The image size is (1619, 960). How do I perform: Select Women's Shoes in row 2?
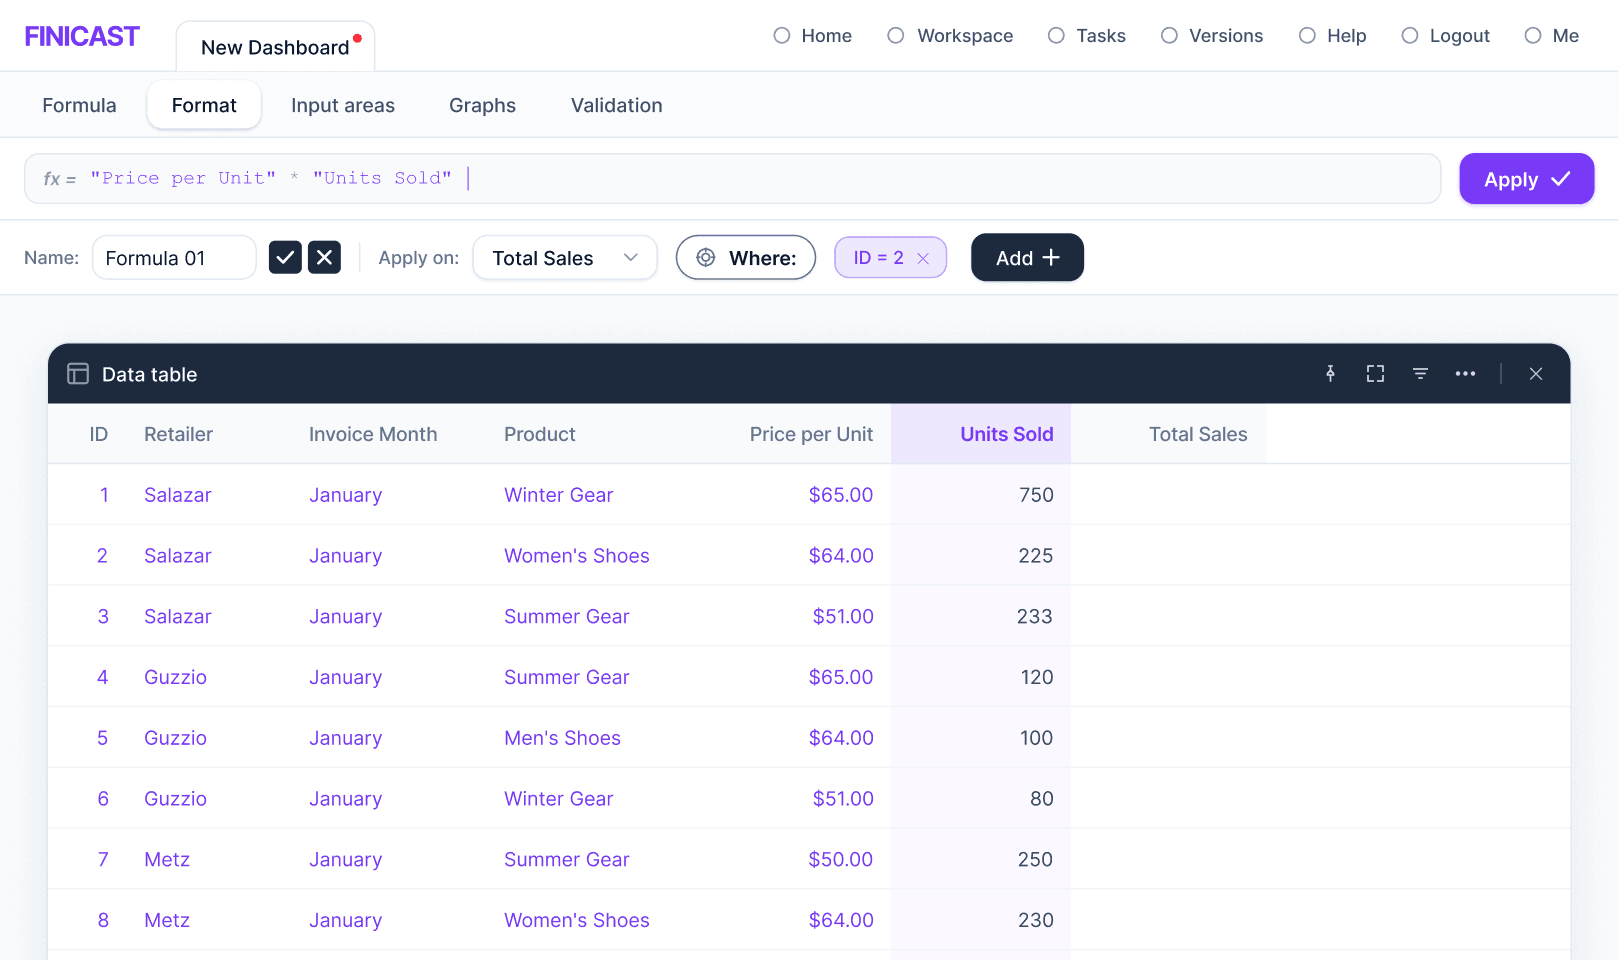[x=577, y=556]
